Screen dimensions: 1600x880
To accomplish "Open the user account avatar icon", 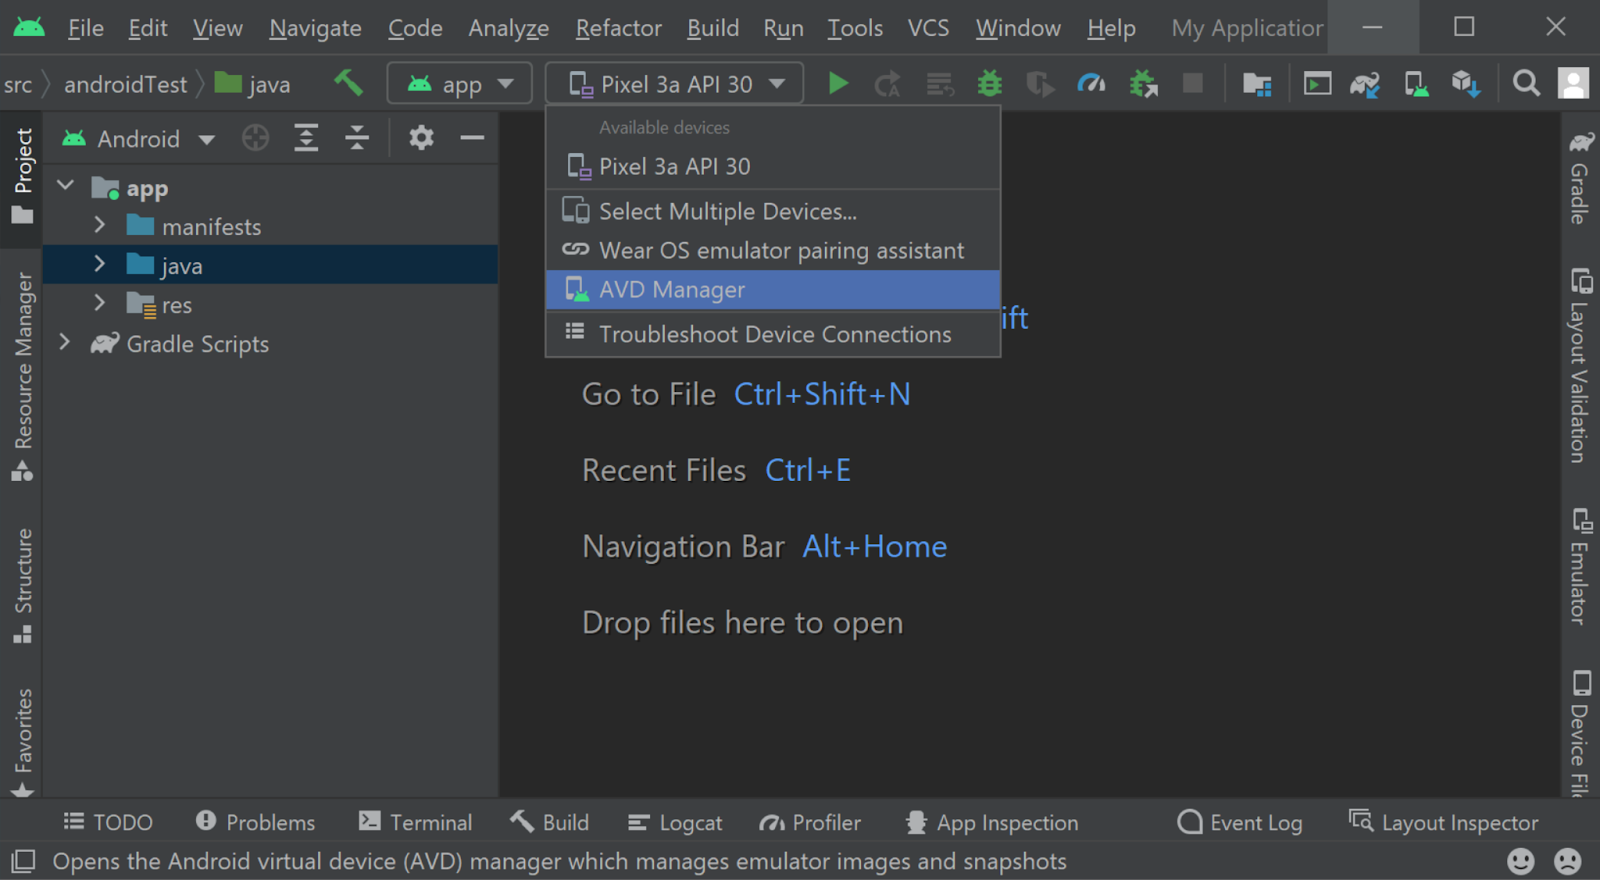I will (x=1573, y=83).
